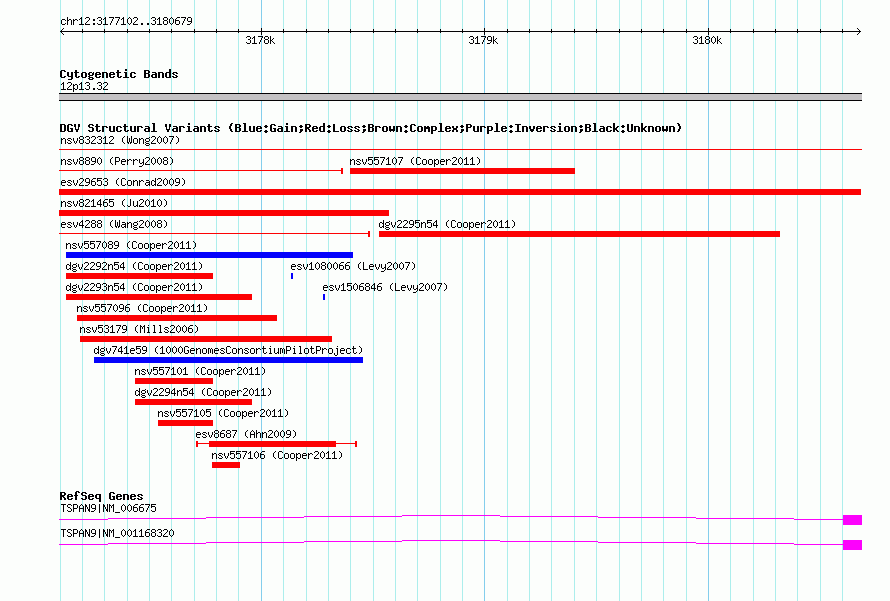The image size is (890, 601).
Task: Click the red bar of nsv557107
Action: coord(462,171)
